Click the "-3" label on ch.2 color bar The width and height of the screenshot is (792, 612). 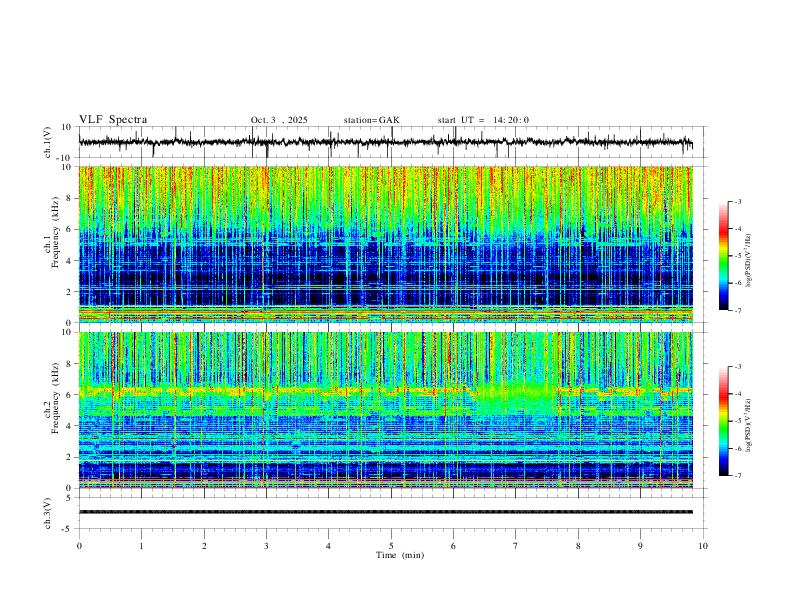point(737,367)
